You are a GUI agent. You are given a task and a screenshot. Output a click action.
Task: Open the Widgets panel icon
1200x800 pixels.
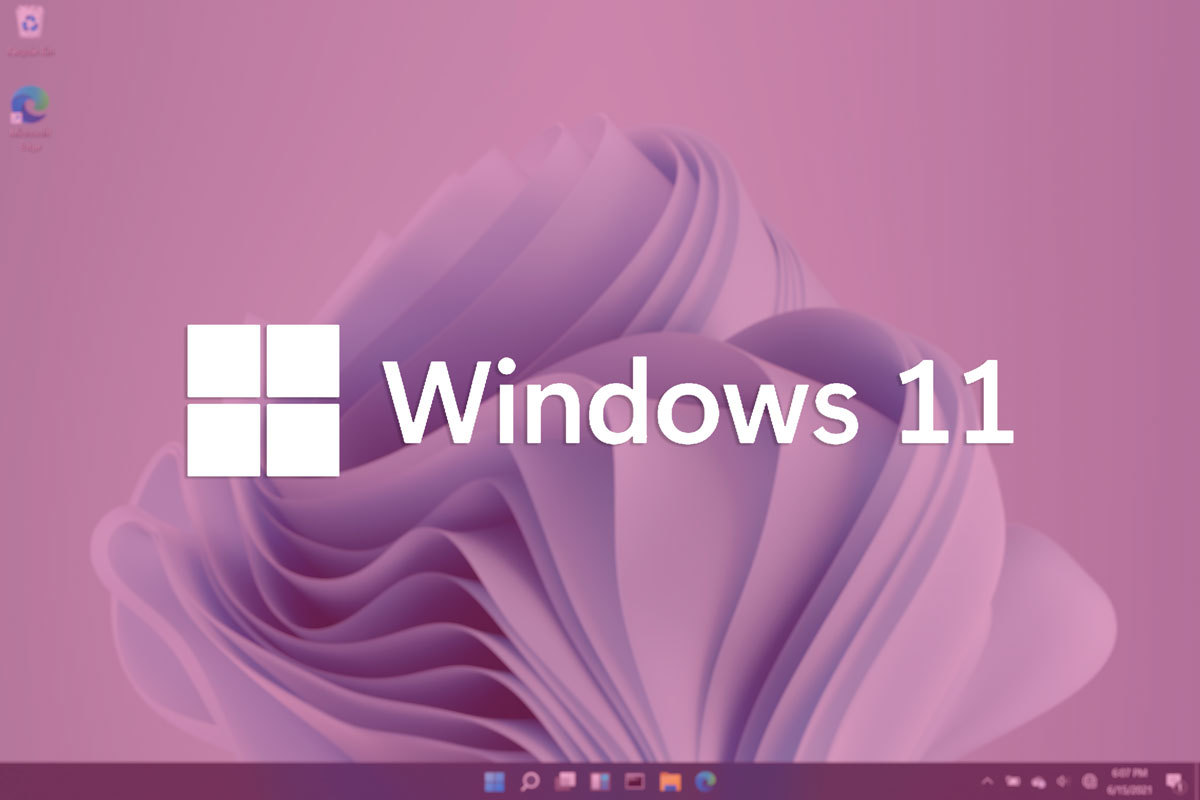(600, 781)
